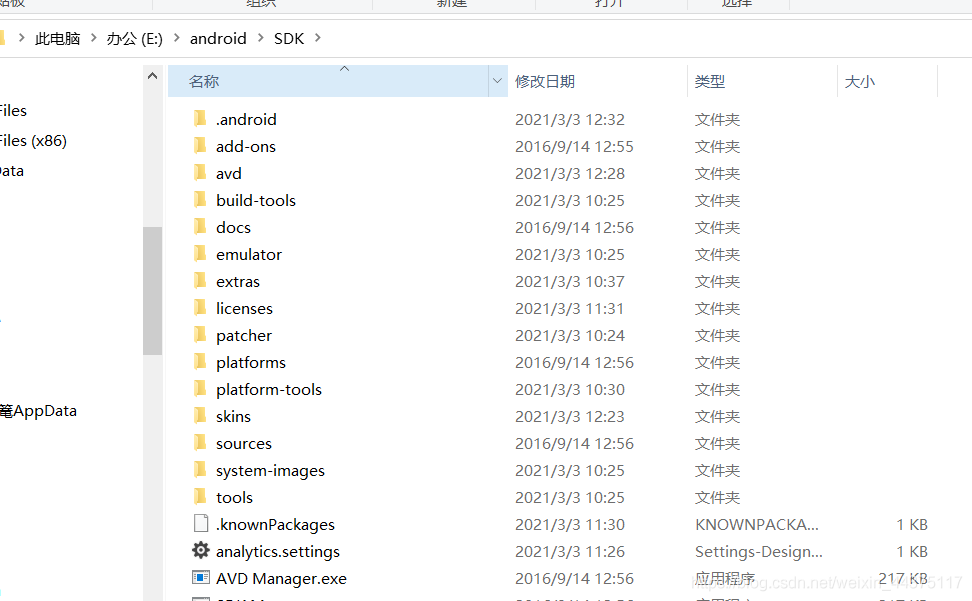Click date 2021/3/3 11:31 of licenses
The width and height of the screenshot is (972, 601).
pos(569,308)
